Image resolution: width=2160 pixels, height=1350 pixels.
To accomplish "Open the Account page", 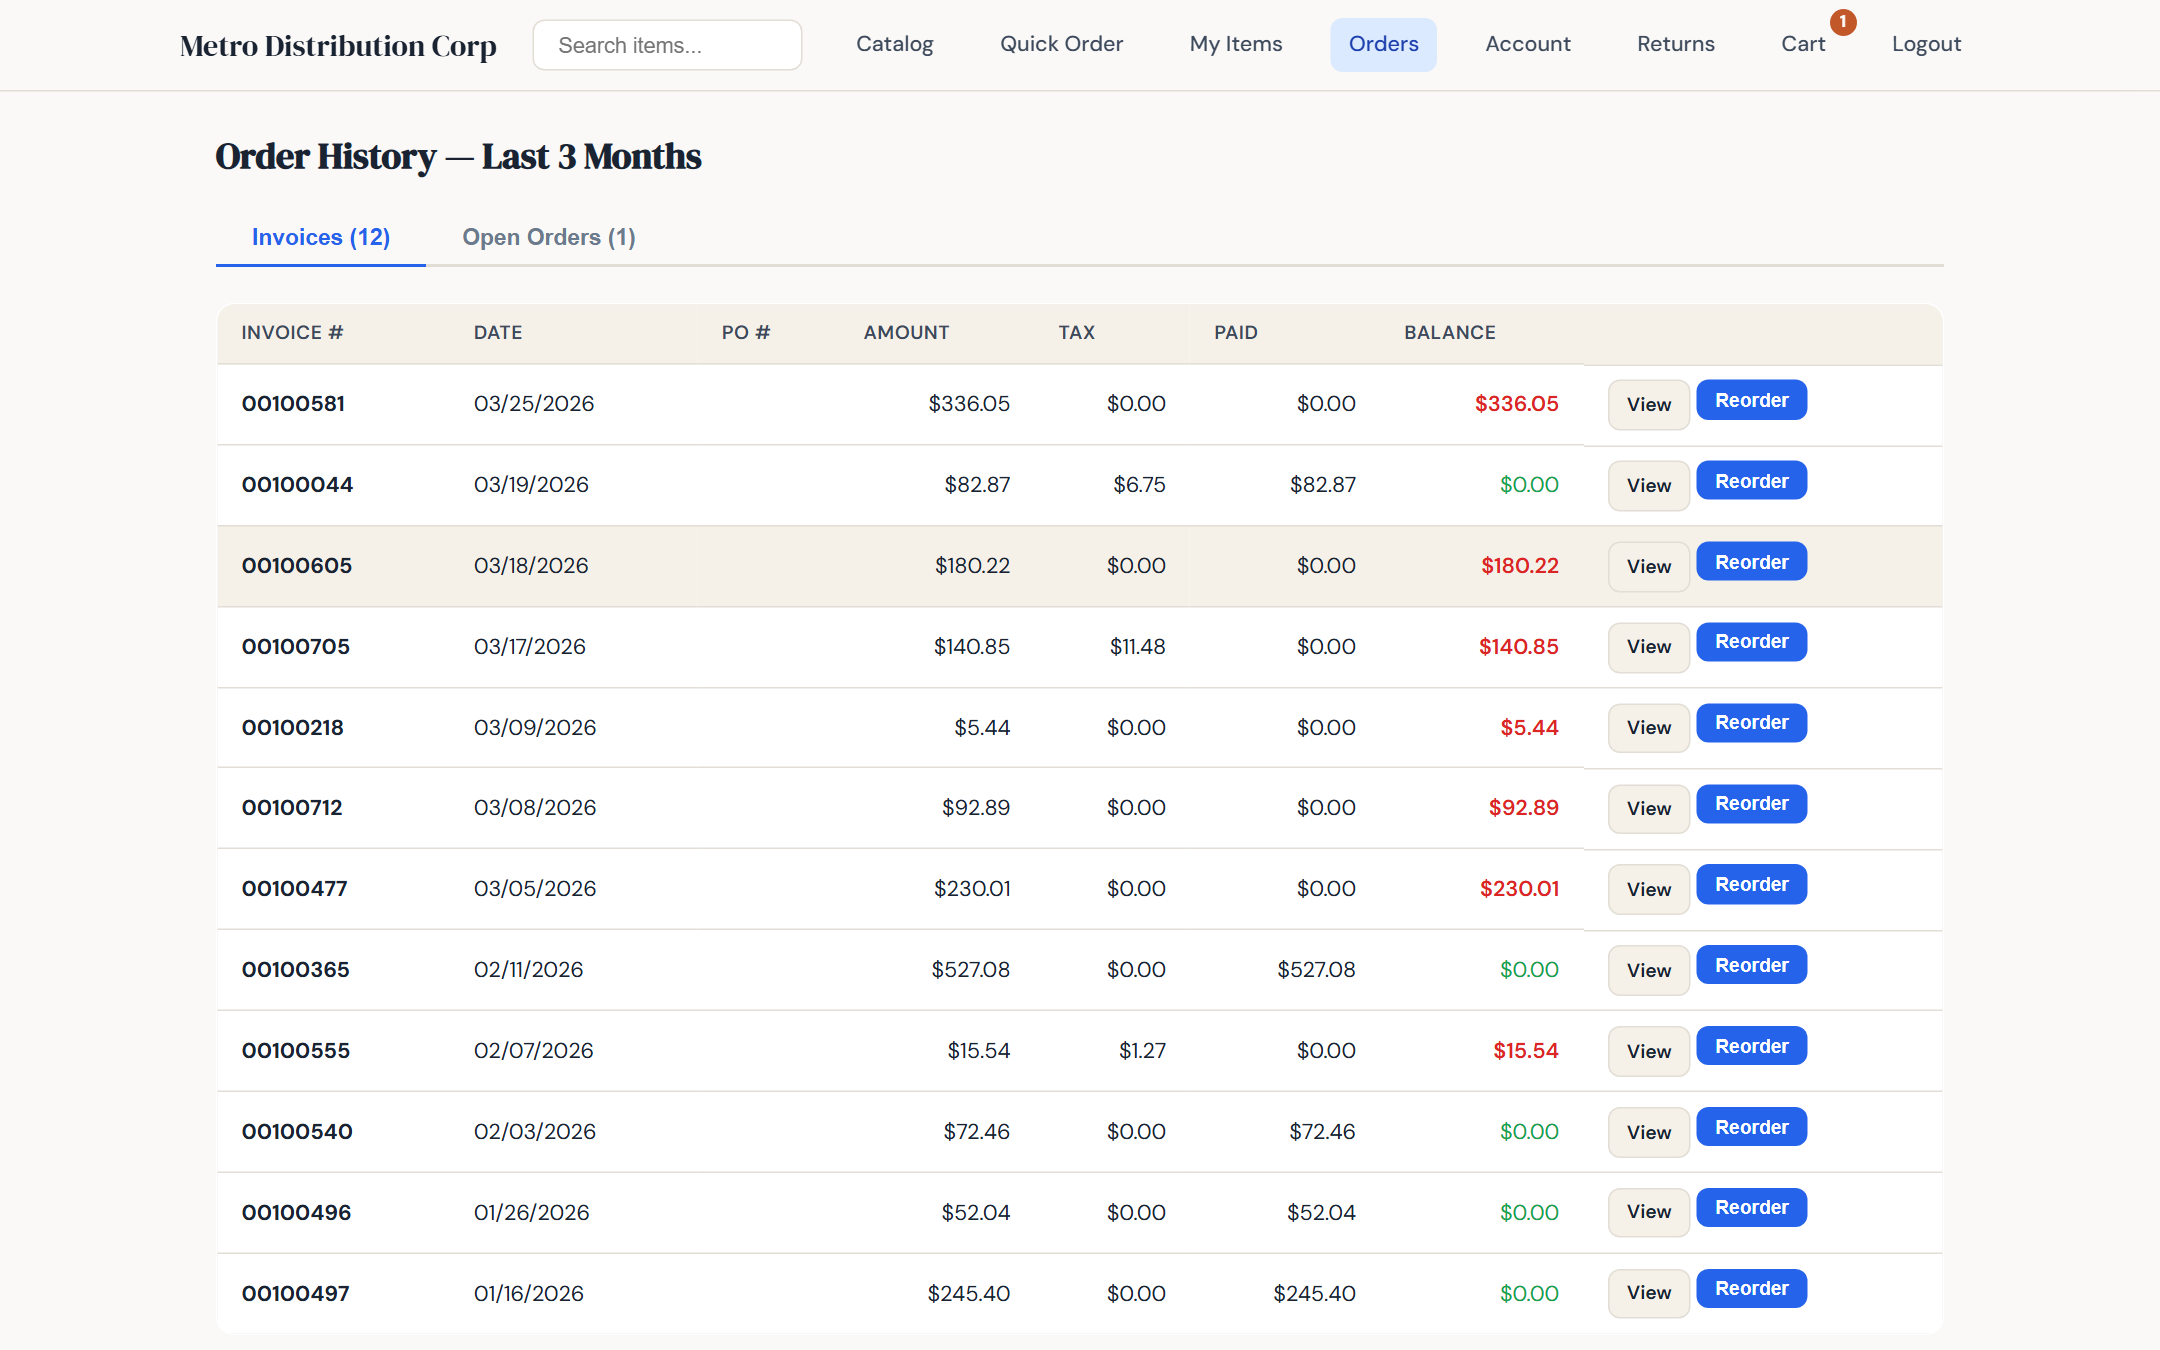I will (1527, 44).
